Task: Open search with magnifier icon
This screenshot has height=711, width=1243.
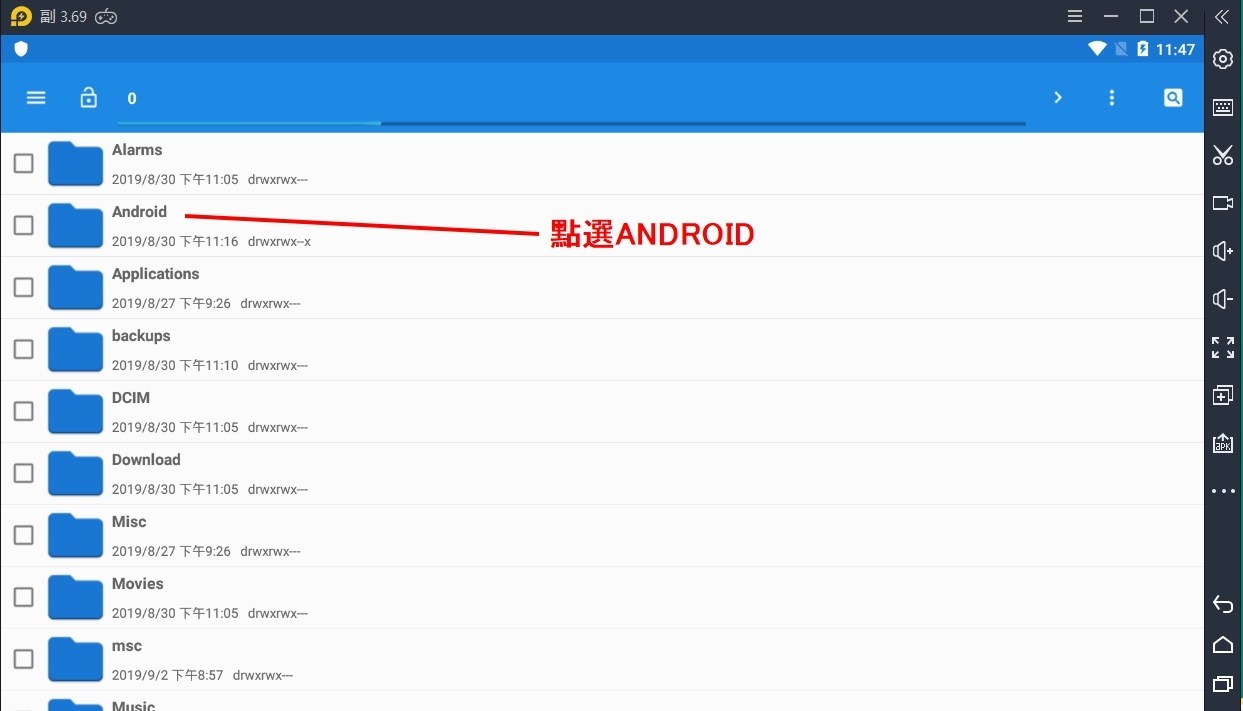Action: pyautogui.click(x=1173, y=98)
